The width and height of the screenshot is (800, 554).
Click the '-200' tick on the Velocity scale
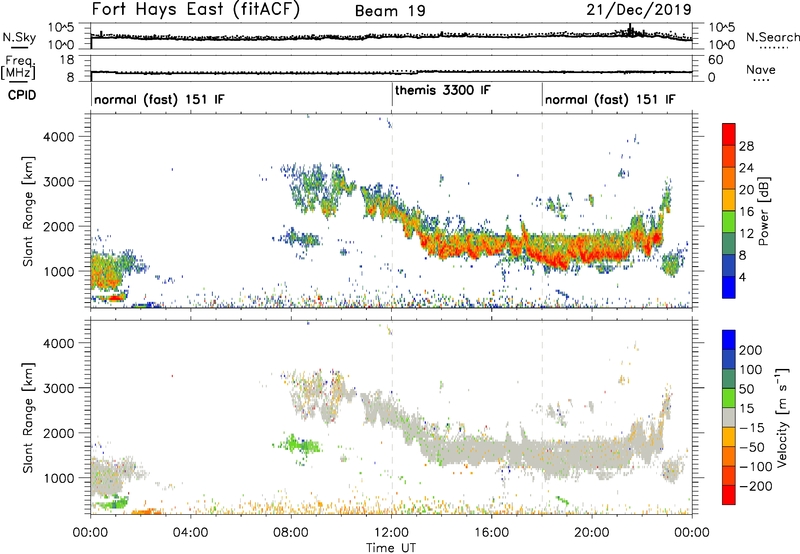[x=756, y=486]
